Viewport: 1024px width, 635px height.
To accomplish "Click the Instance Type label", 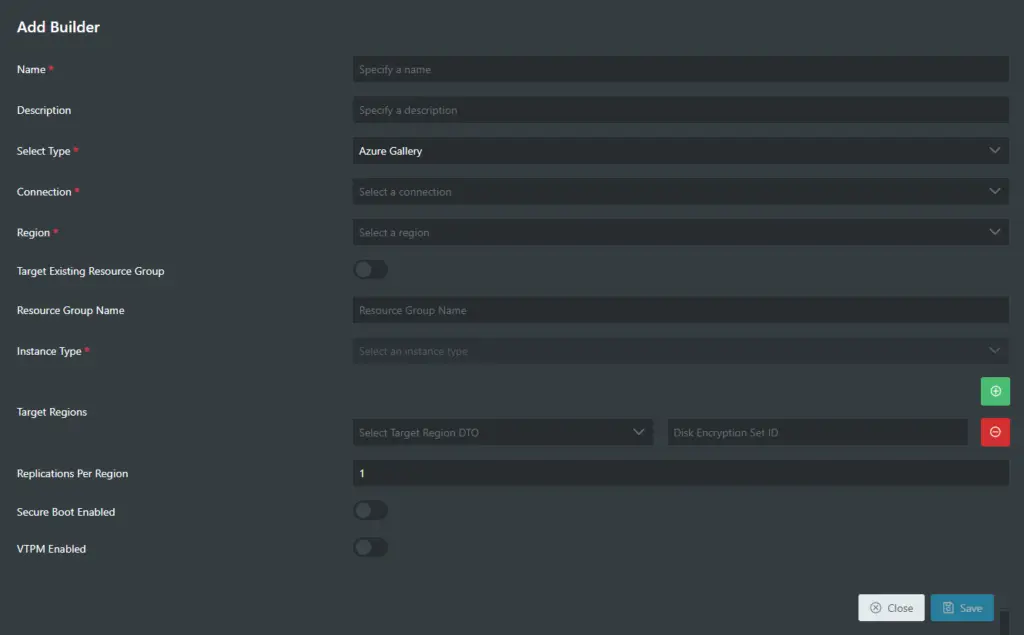I will pos(49,351).
